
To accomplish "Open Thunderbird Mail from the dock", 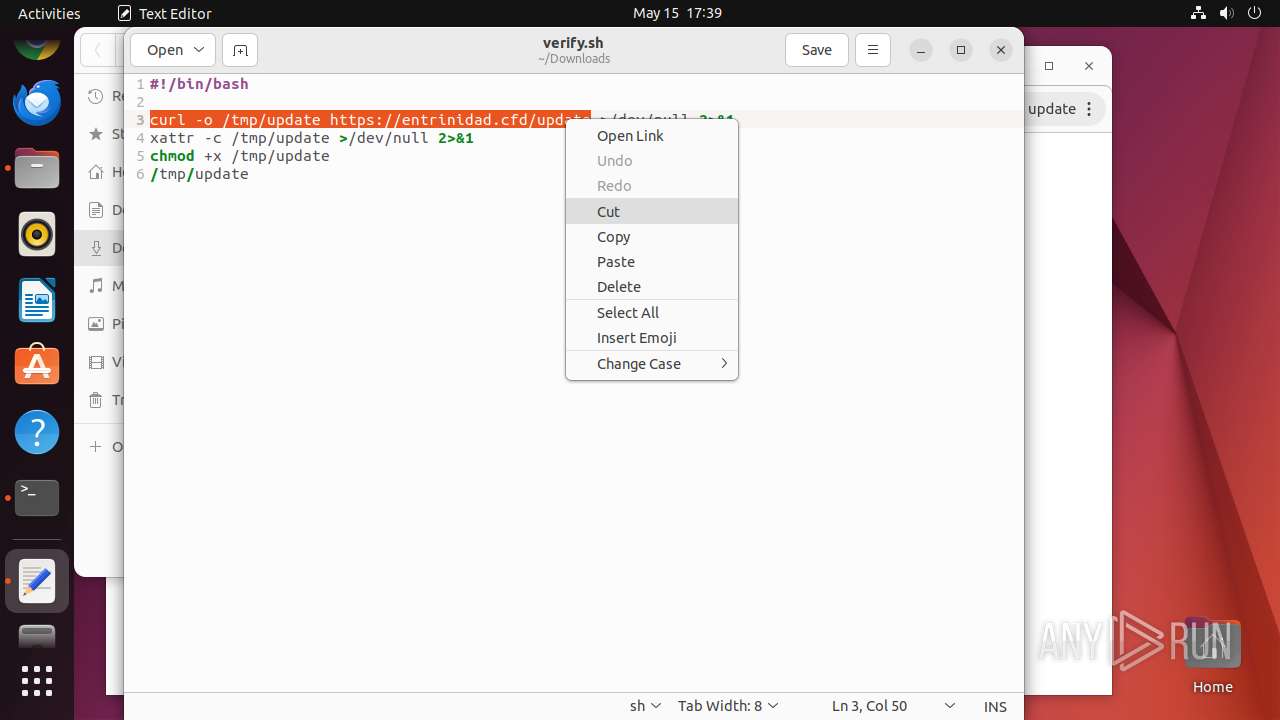I will pyautogui.click(x=37, y=103).
